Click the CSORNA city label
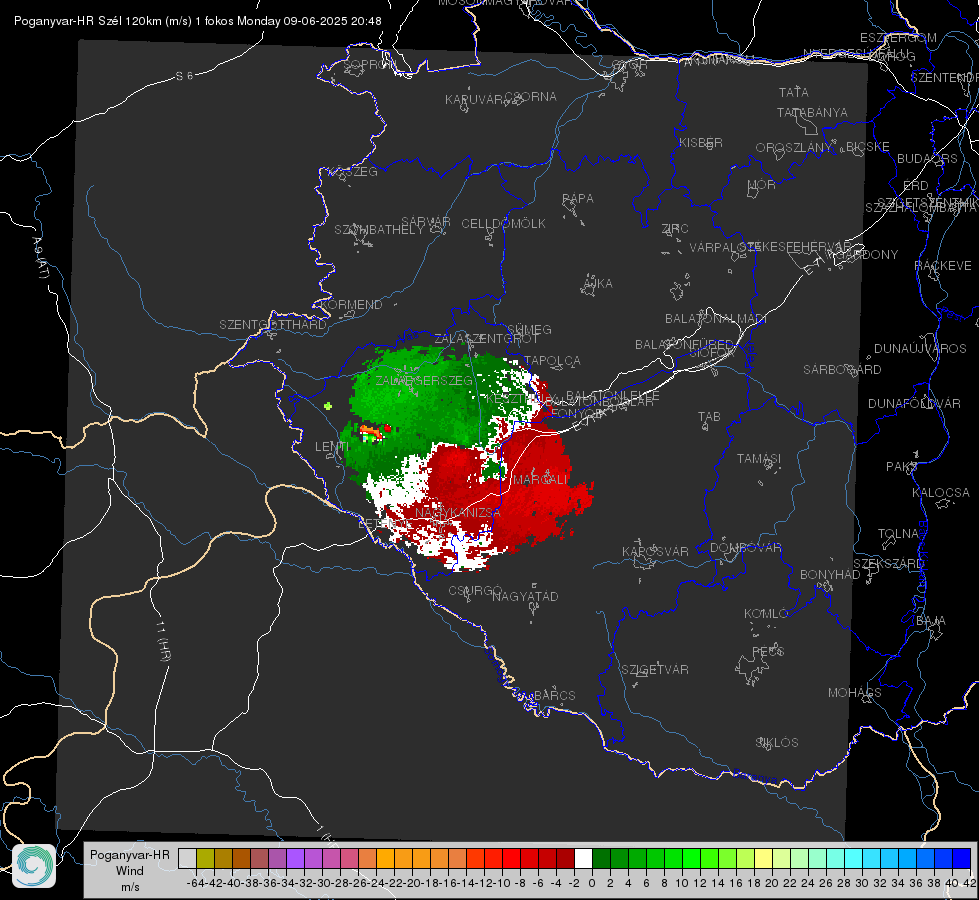This screenshot has height=900, width=979. click(x=531, y=96)
